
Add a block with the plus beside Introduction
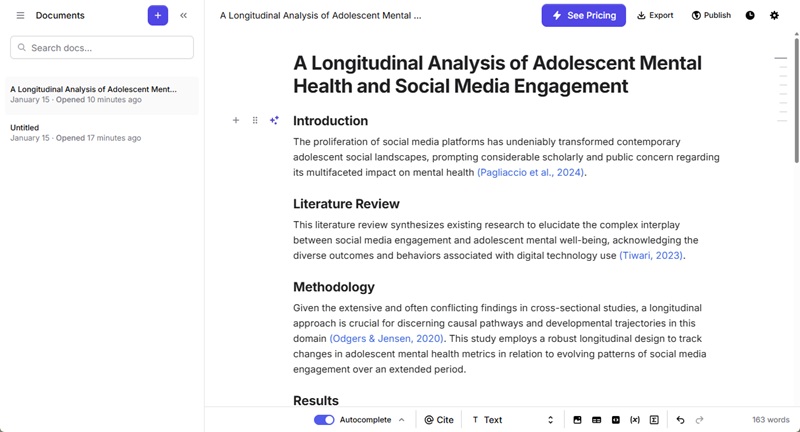click(236, 121)
